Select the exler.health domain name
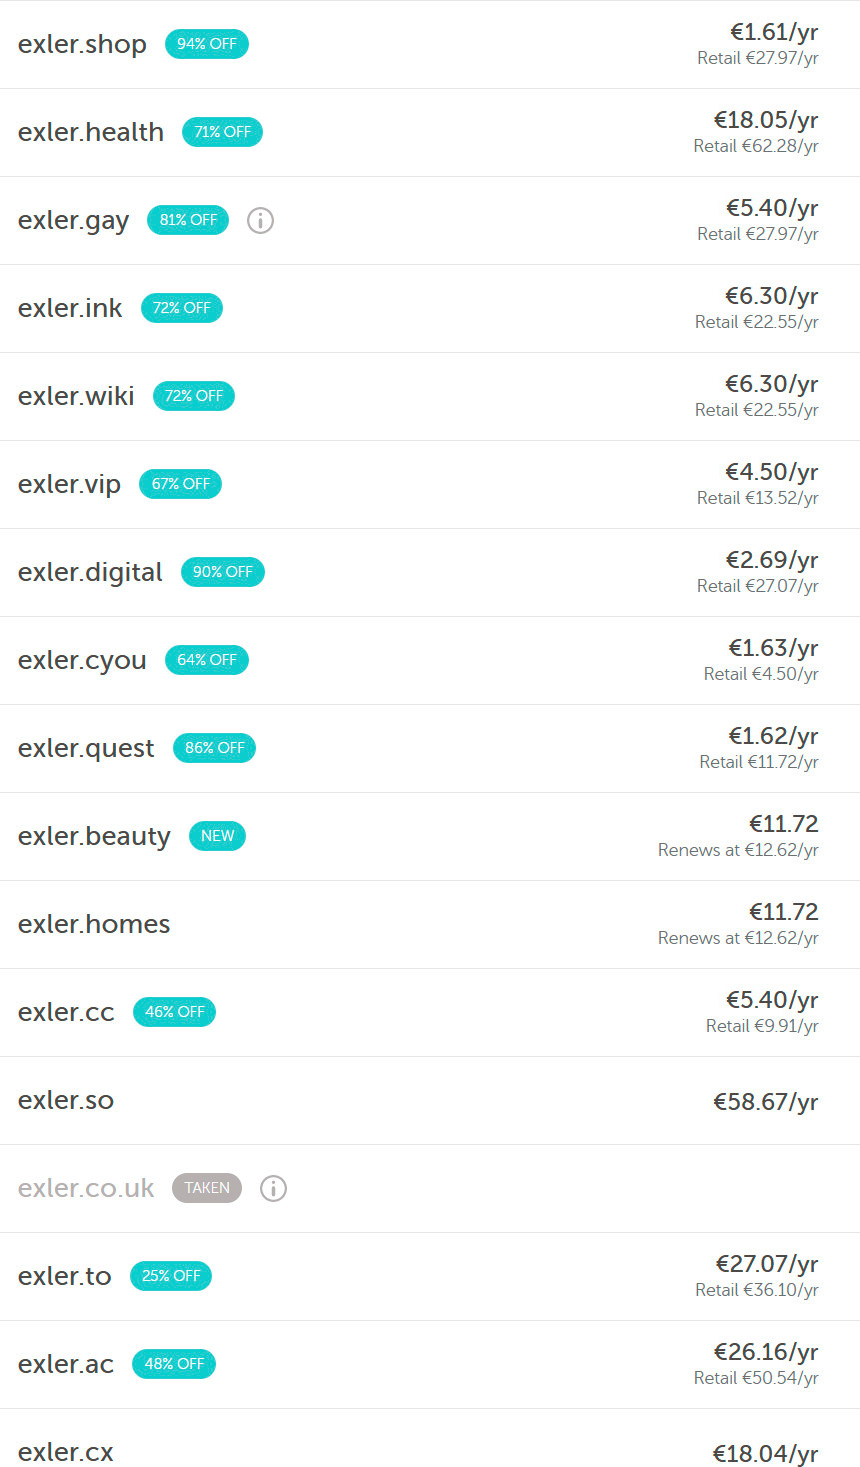This screenshot has height=1467, width=860. [x=91, y=132]
